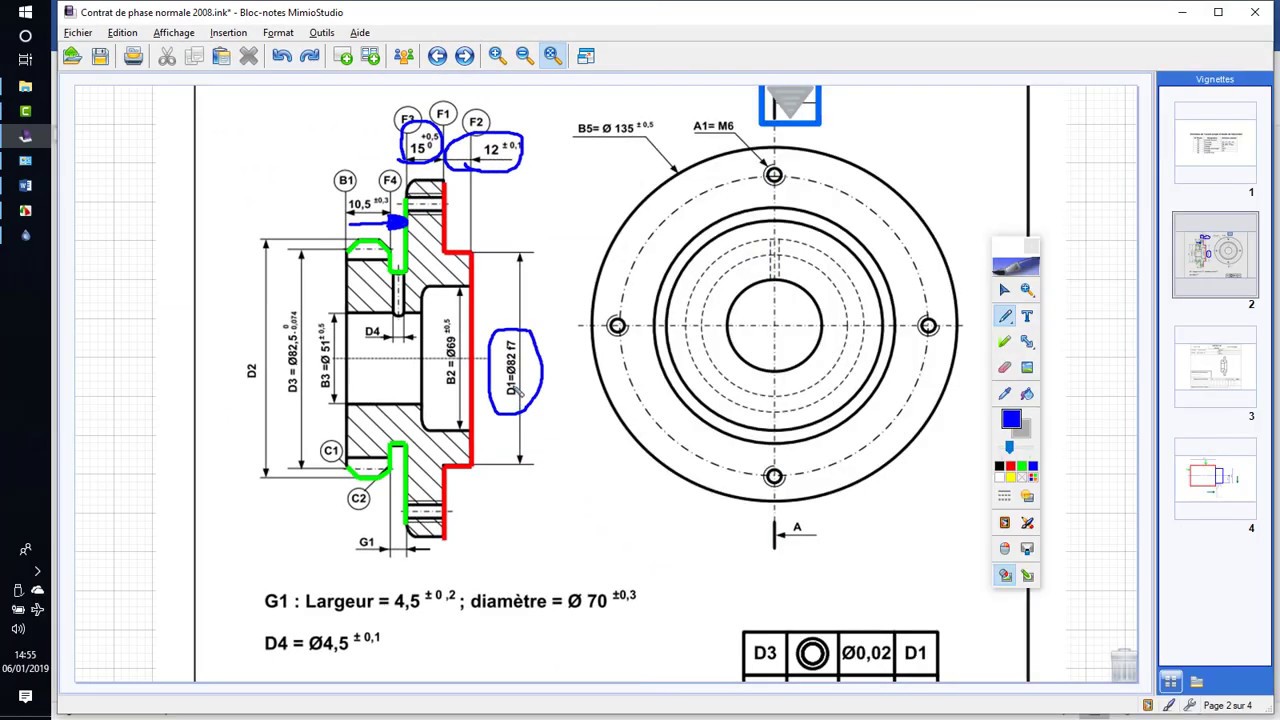Click the 'Page 2 sur 4' indicator
Viewport: 1280px width, 720px height.
coord(1227,706)
